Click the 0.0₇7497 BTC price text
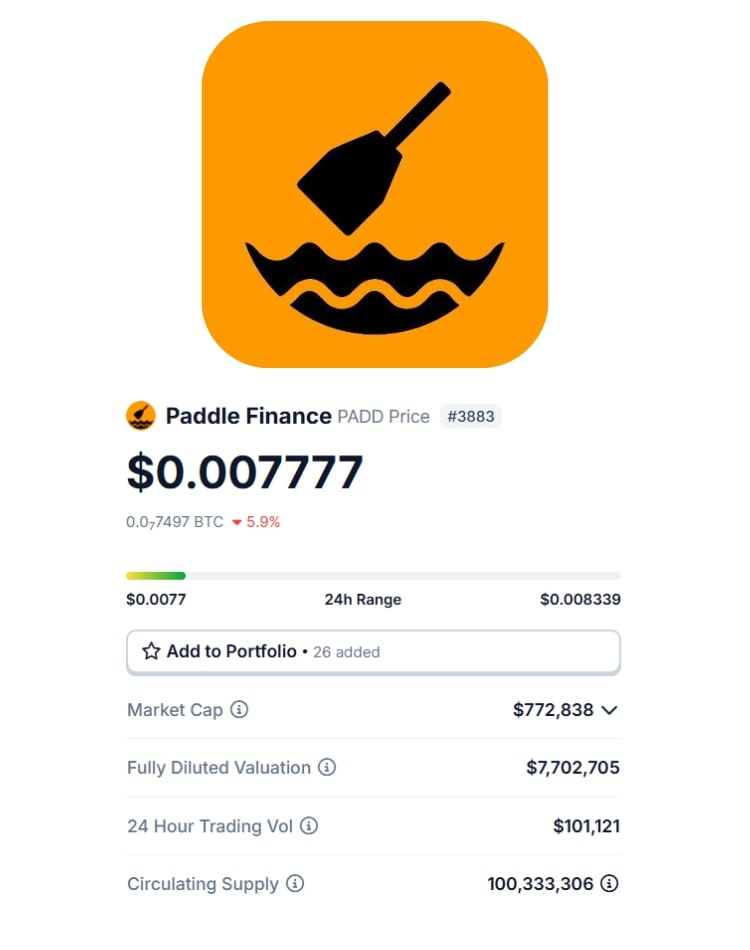750x950 pixels. (174, 522)
